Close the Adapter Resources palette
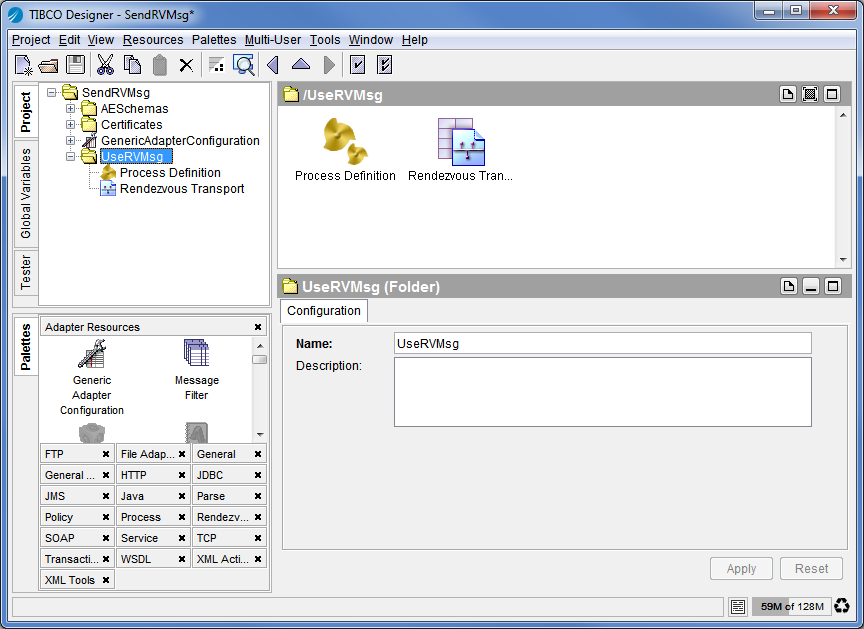This screenshot has width=864, height=629. [x=257, y=327]
